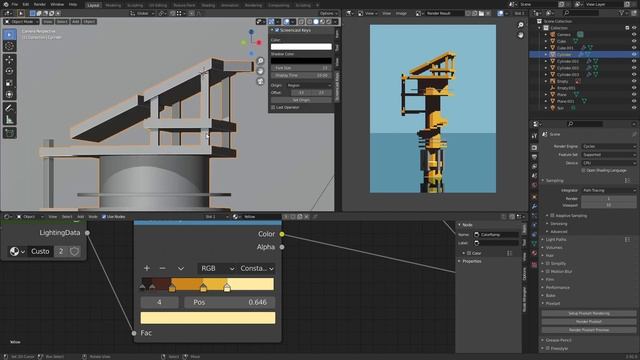Image resolution: width=640 pixels, height=360 pixels.
Task: Click the color stop index field showing 4
Action: pyautogui.click(x=160, y=302)
